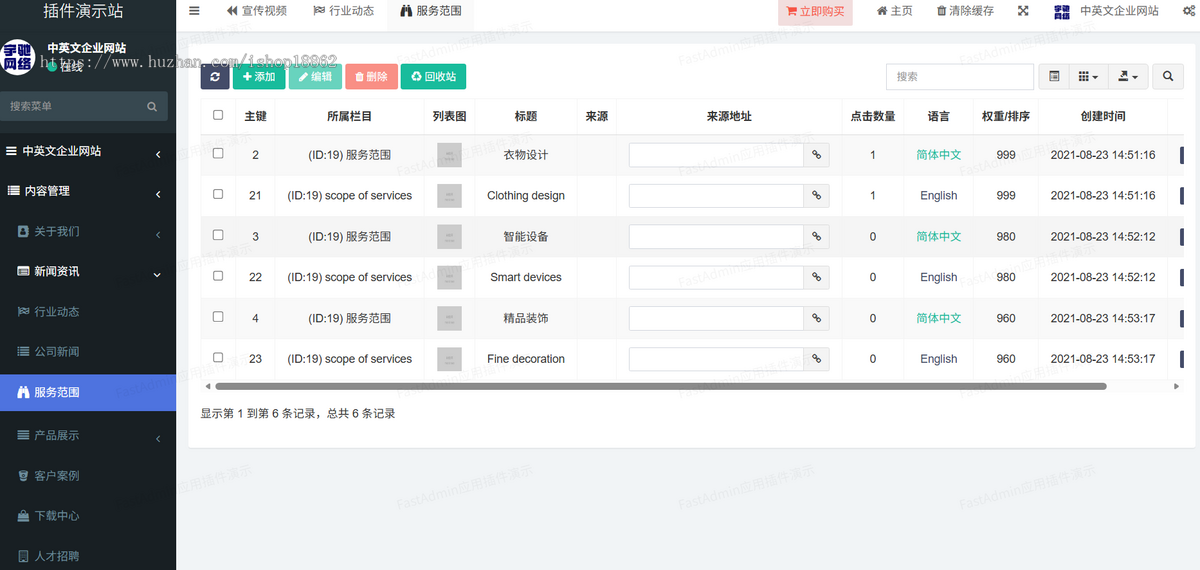Select all rows with header checkbox
The width and height of the screenshot is (1200, 570).
point(218,115)
